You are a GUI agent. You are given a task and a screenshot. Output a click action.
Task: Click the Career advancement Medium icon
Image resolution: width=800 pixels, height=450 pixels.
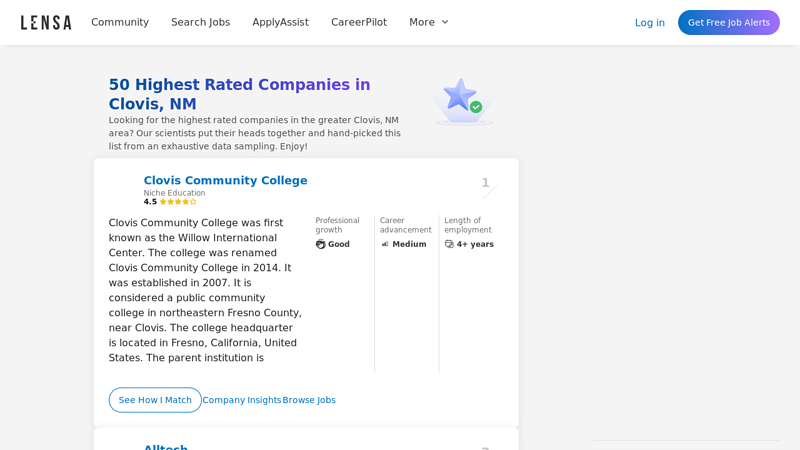point(385,244)
